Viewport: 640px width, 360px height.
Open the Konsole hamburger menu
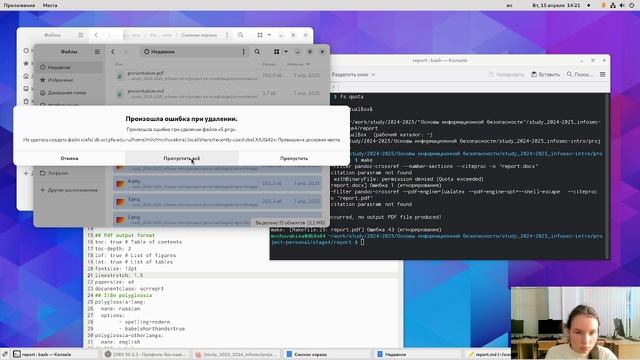tap(603, 75)
